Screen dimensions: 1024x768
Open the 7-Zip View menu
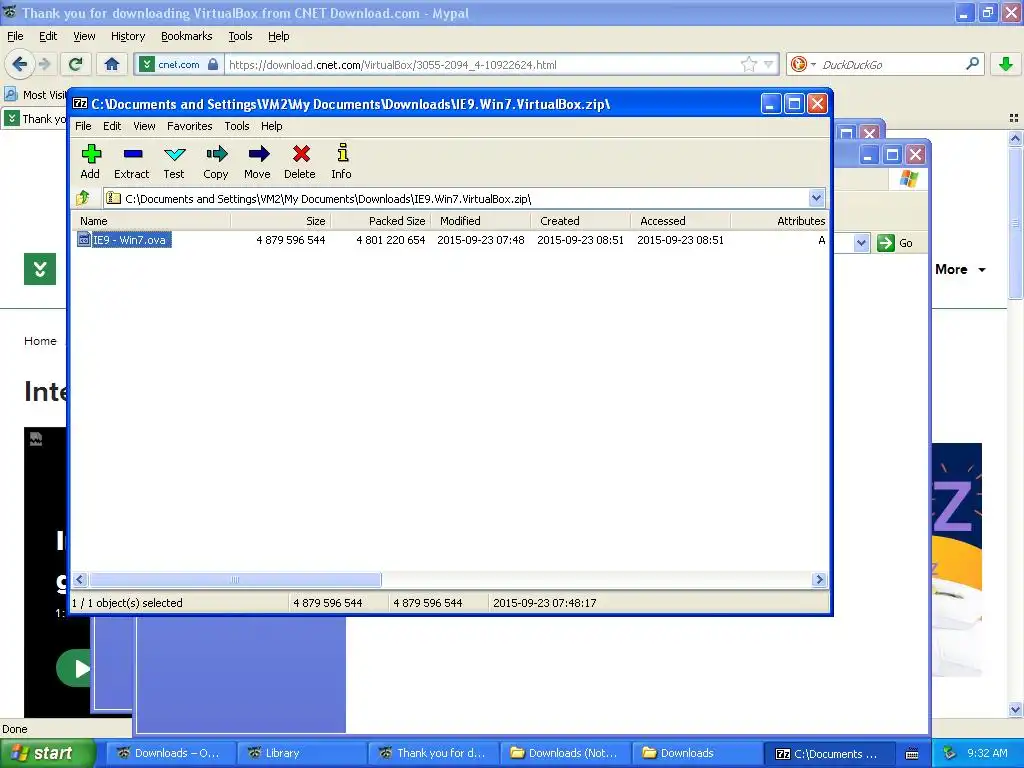pos(144,126)
